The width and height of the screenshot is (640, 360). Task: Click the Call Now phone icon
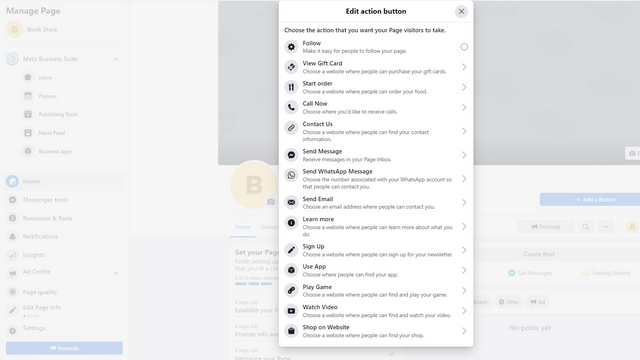(x=291, y=107)
